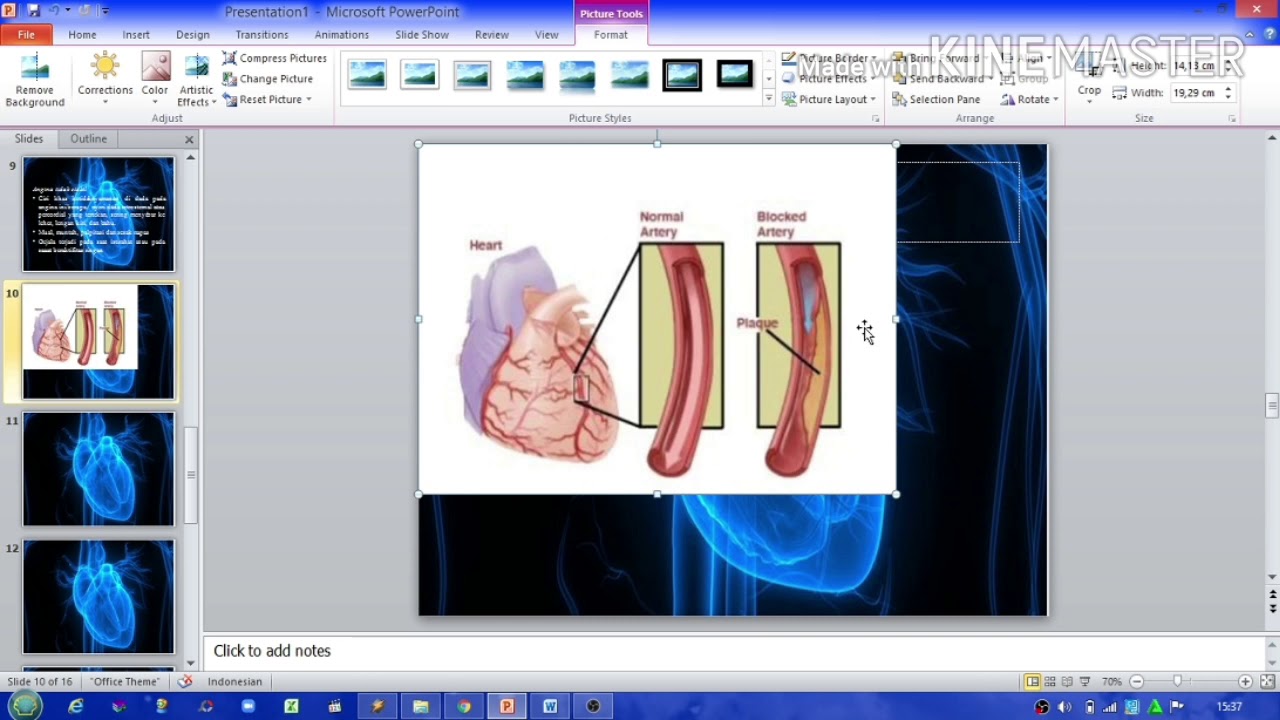Switch to the Outline pane tab
Viewport: 1280px width, 720px height.
[88, 139]
